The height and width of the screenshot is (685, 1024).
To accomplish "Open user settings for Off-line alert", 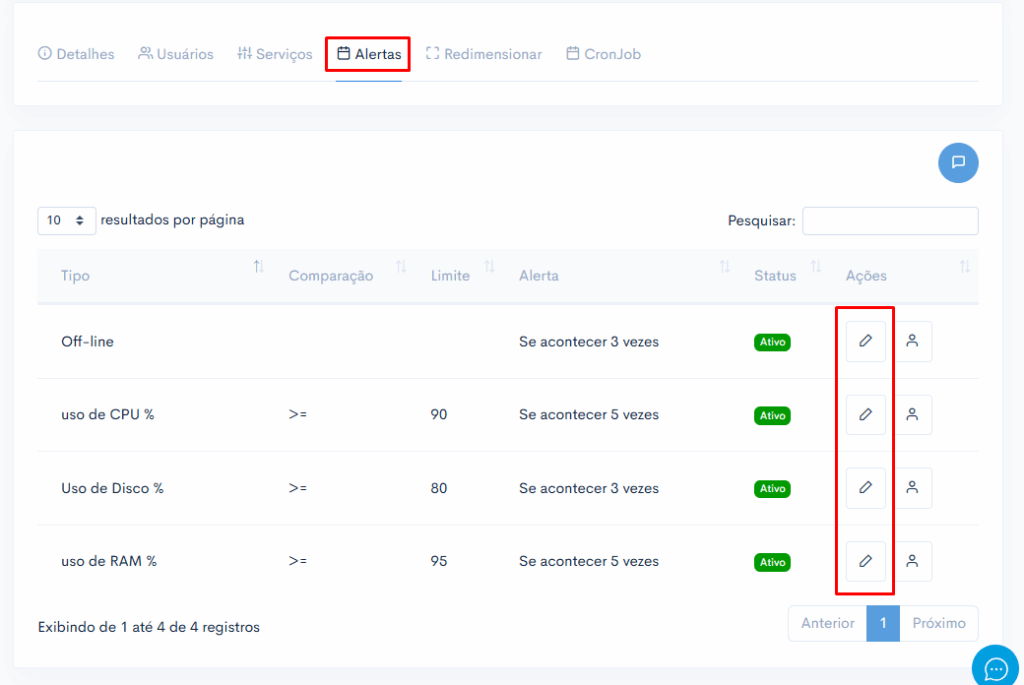I will 912,341.
